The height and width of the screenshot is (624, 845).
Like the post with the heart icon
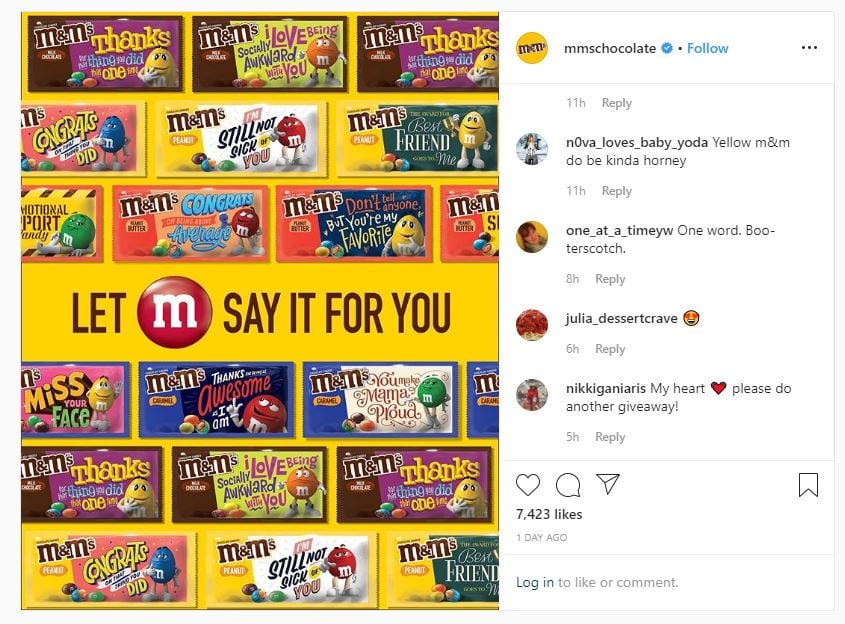(528, 485)
